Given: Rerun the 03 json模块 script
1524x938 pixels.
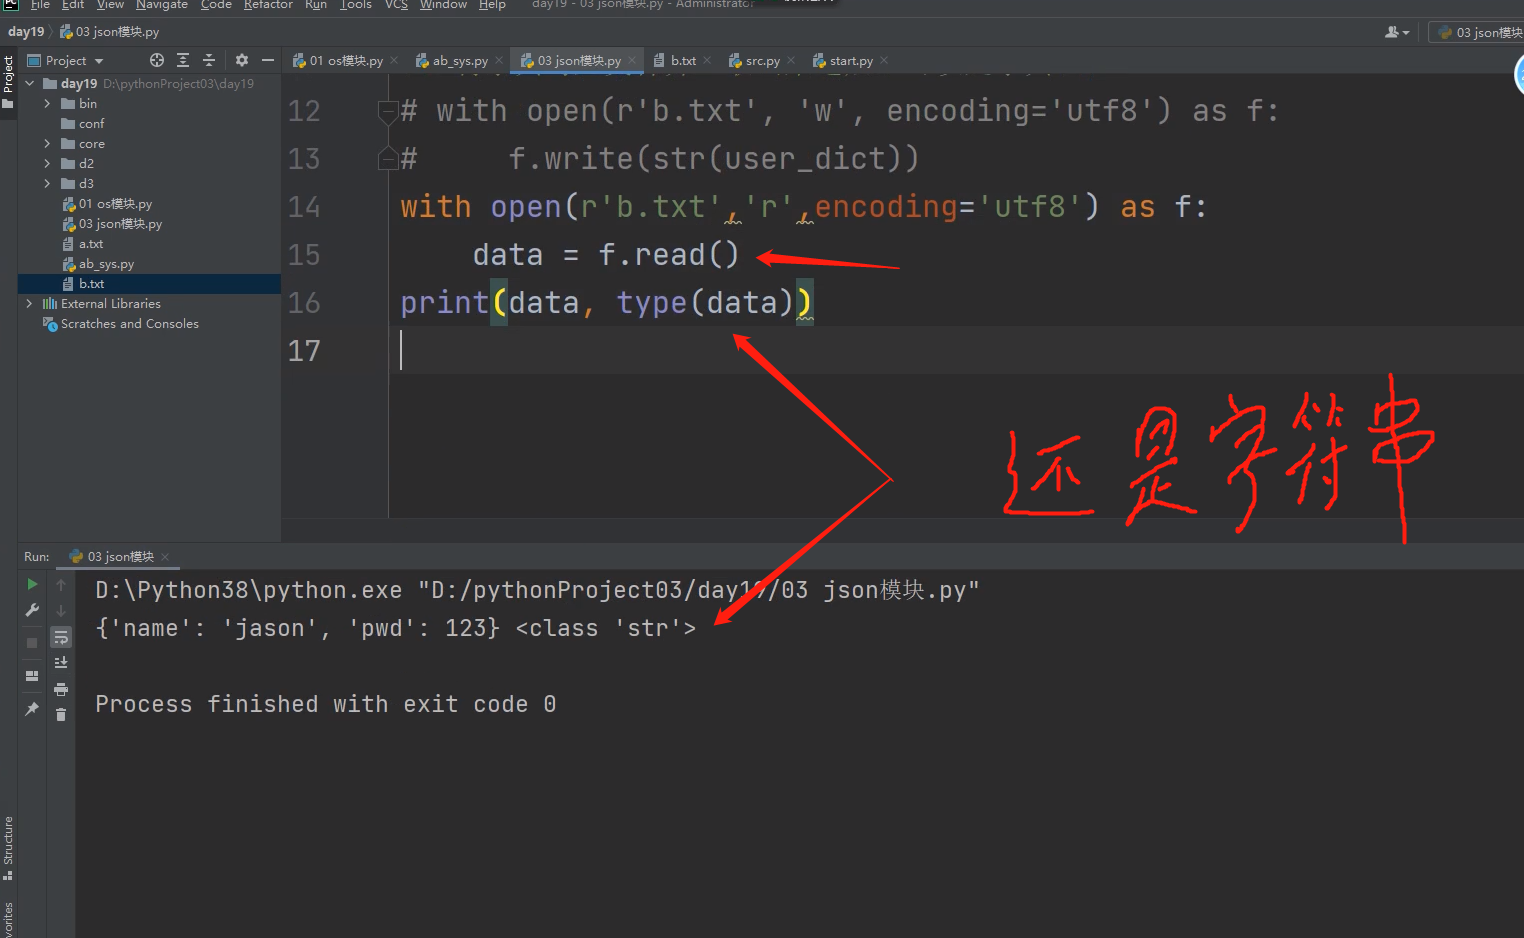Looking at the screenshot, I should 32,585.
